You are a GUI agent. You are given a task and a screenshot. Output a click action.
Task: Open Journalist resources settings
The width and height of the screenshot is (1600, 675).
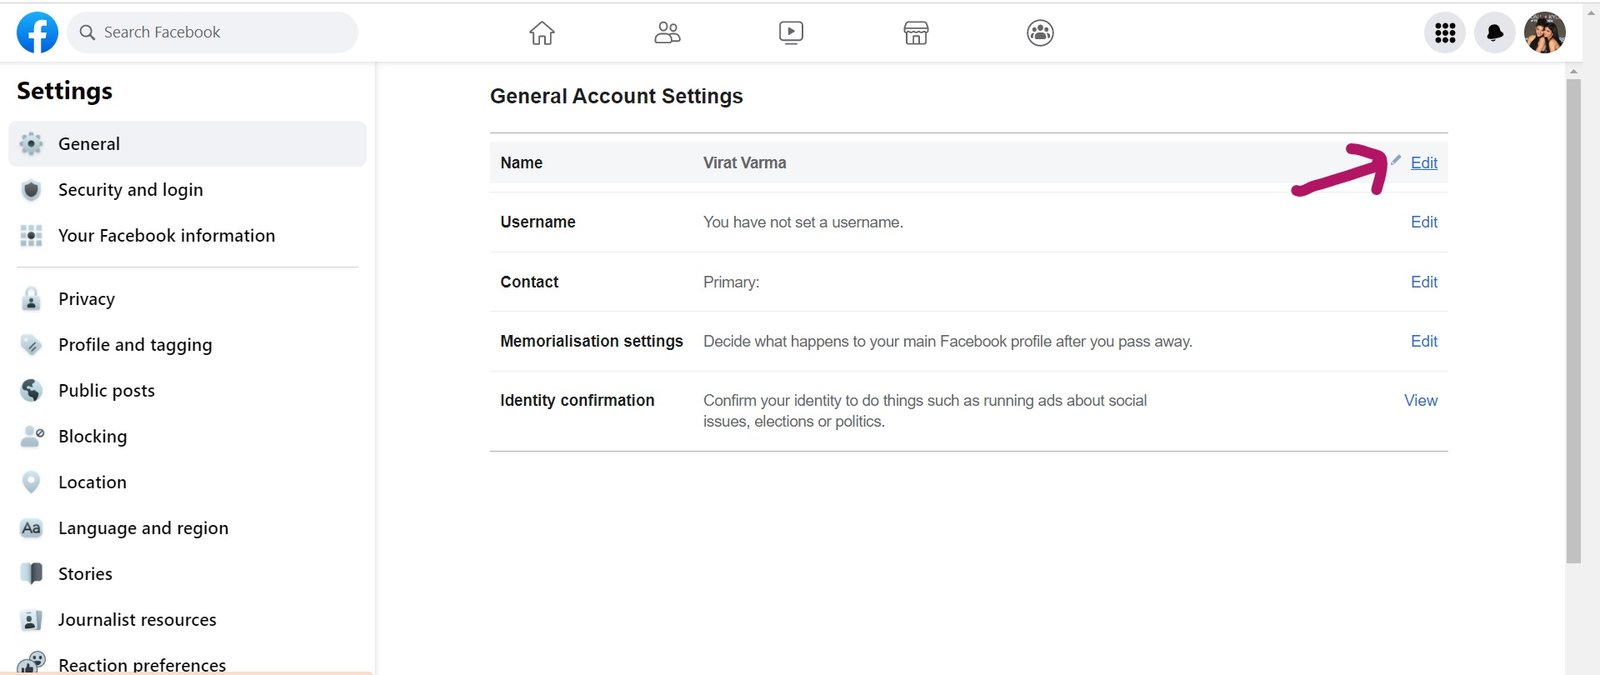pyautogui.click(x=188, y=620)
